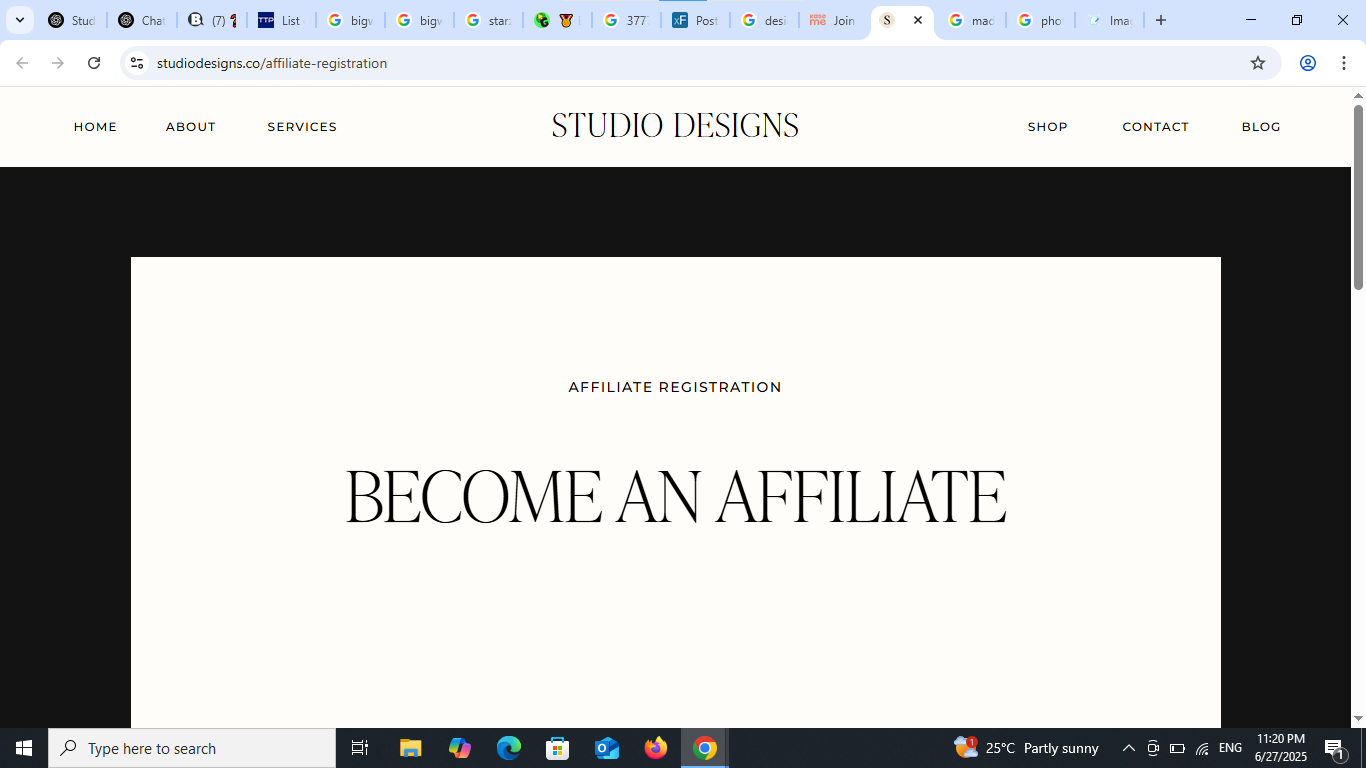
Task: Open the notification center icon
Action: pyautogui.click(x=1335, y=748)
